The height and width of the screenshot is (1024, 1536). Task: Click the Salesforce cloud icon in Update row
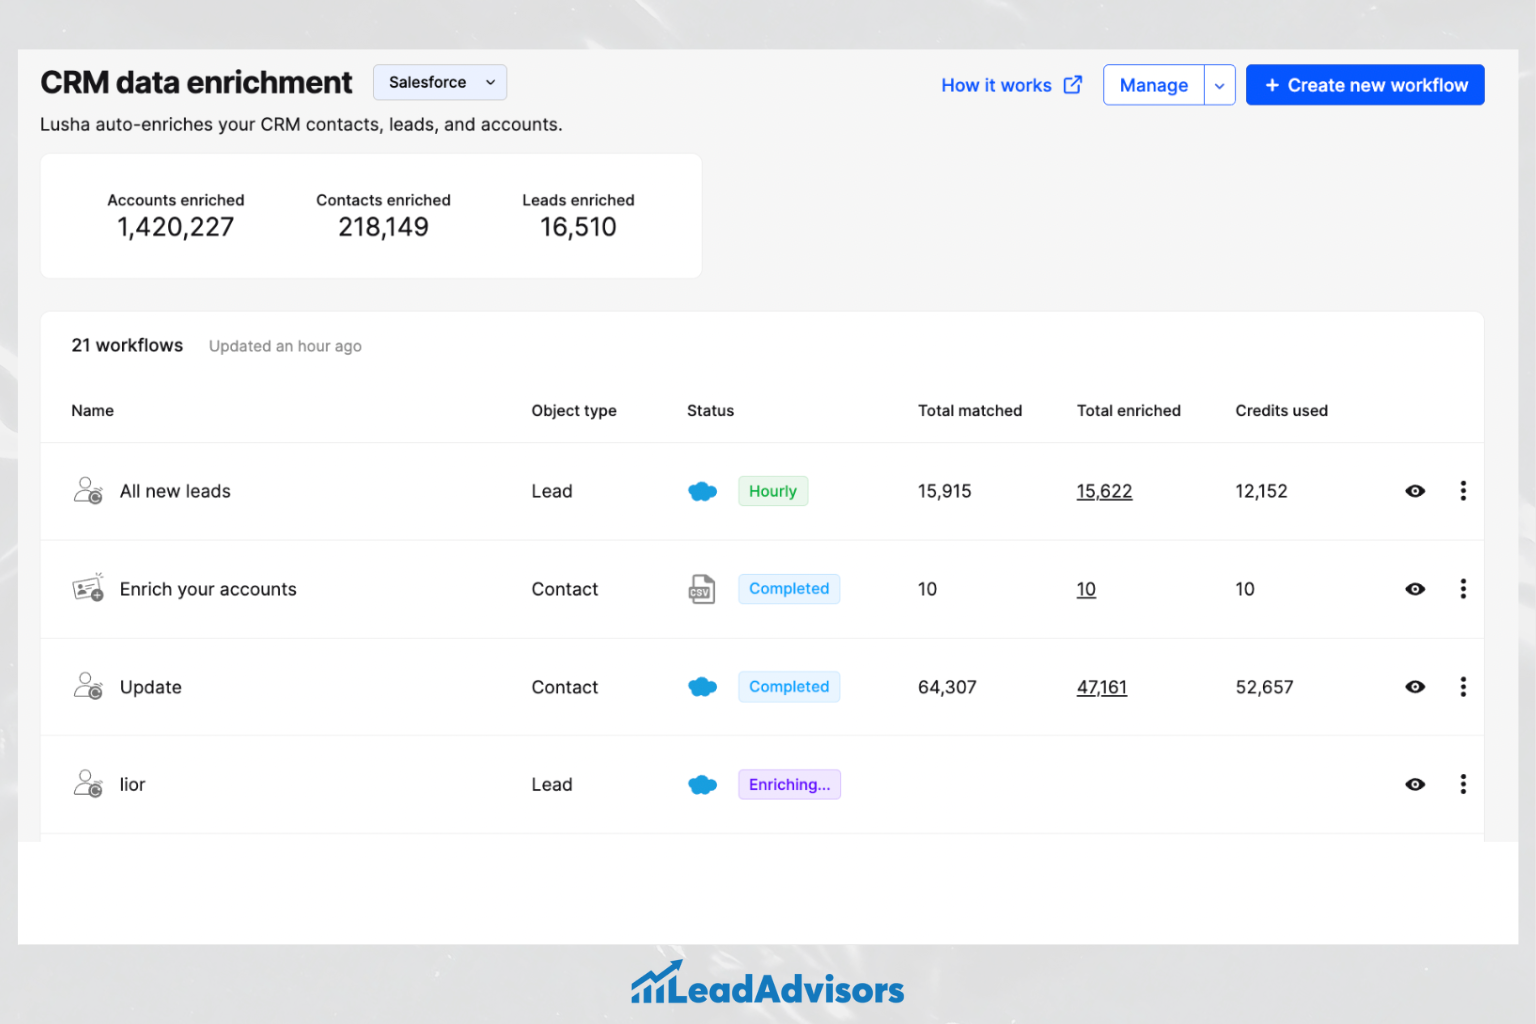(702, 687)
